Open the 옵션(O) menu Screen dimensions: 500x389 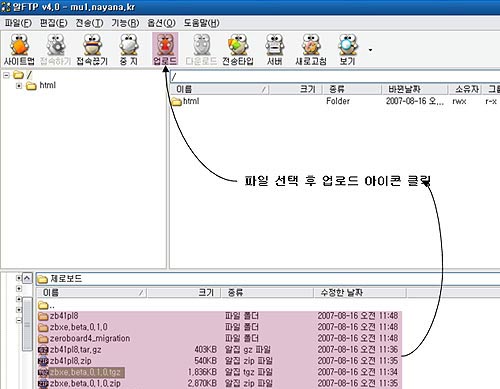[161, 23]
